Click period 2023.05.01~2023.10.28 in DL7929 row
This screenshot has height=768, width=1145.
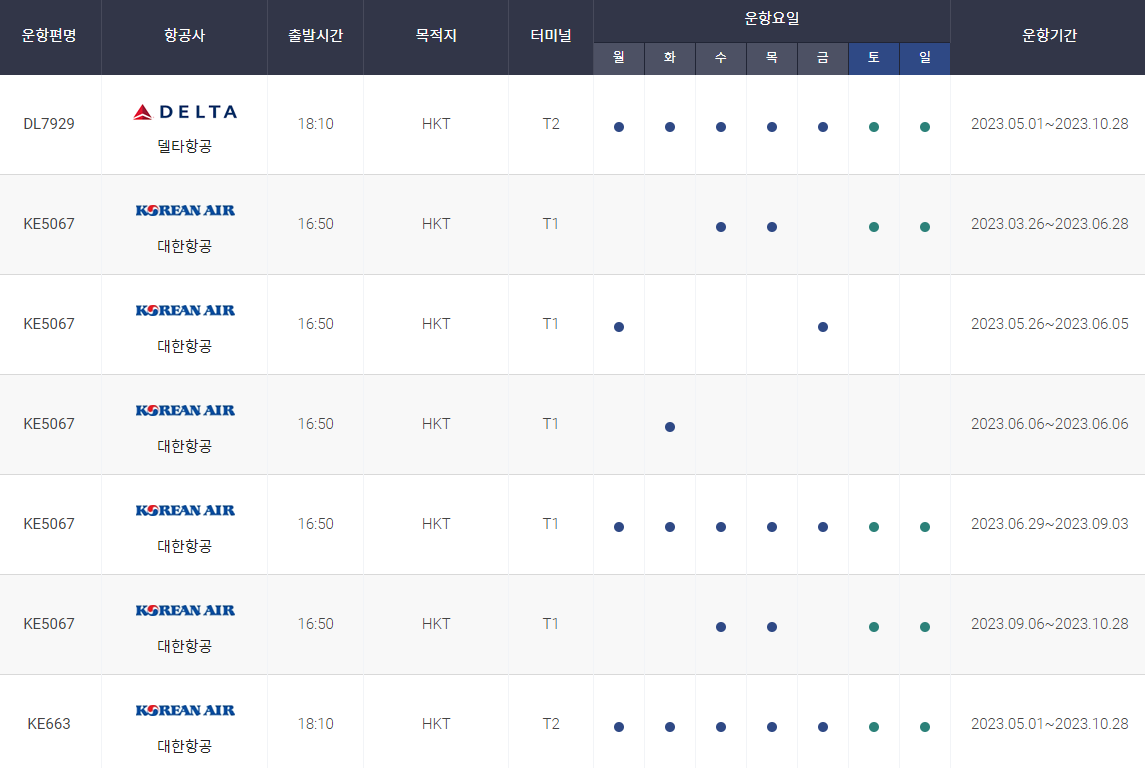(1049, 124)
